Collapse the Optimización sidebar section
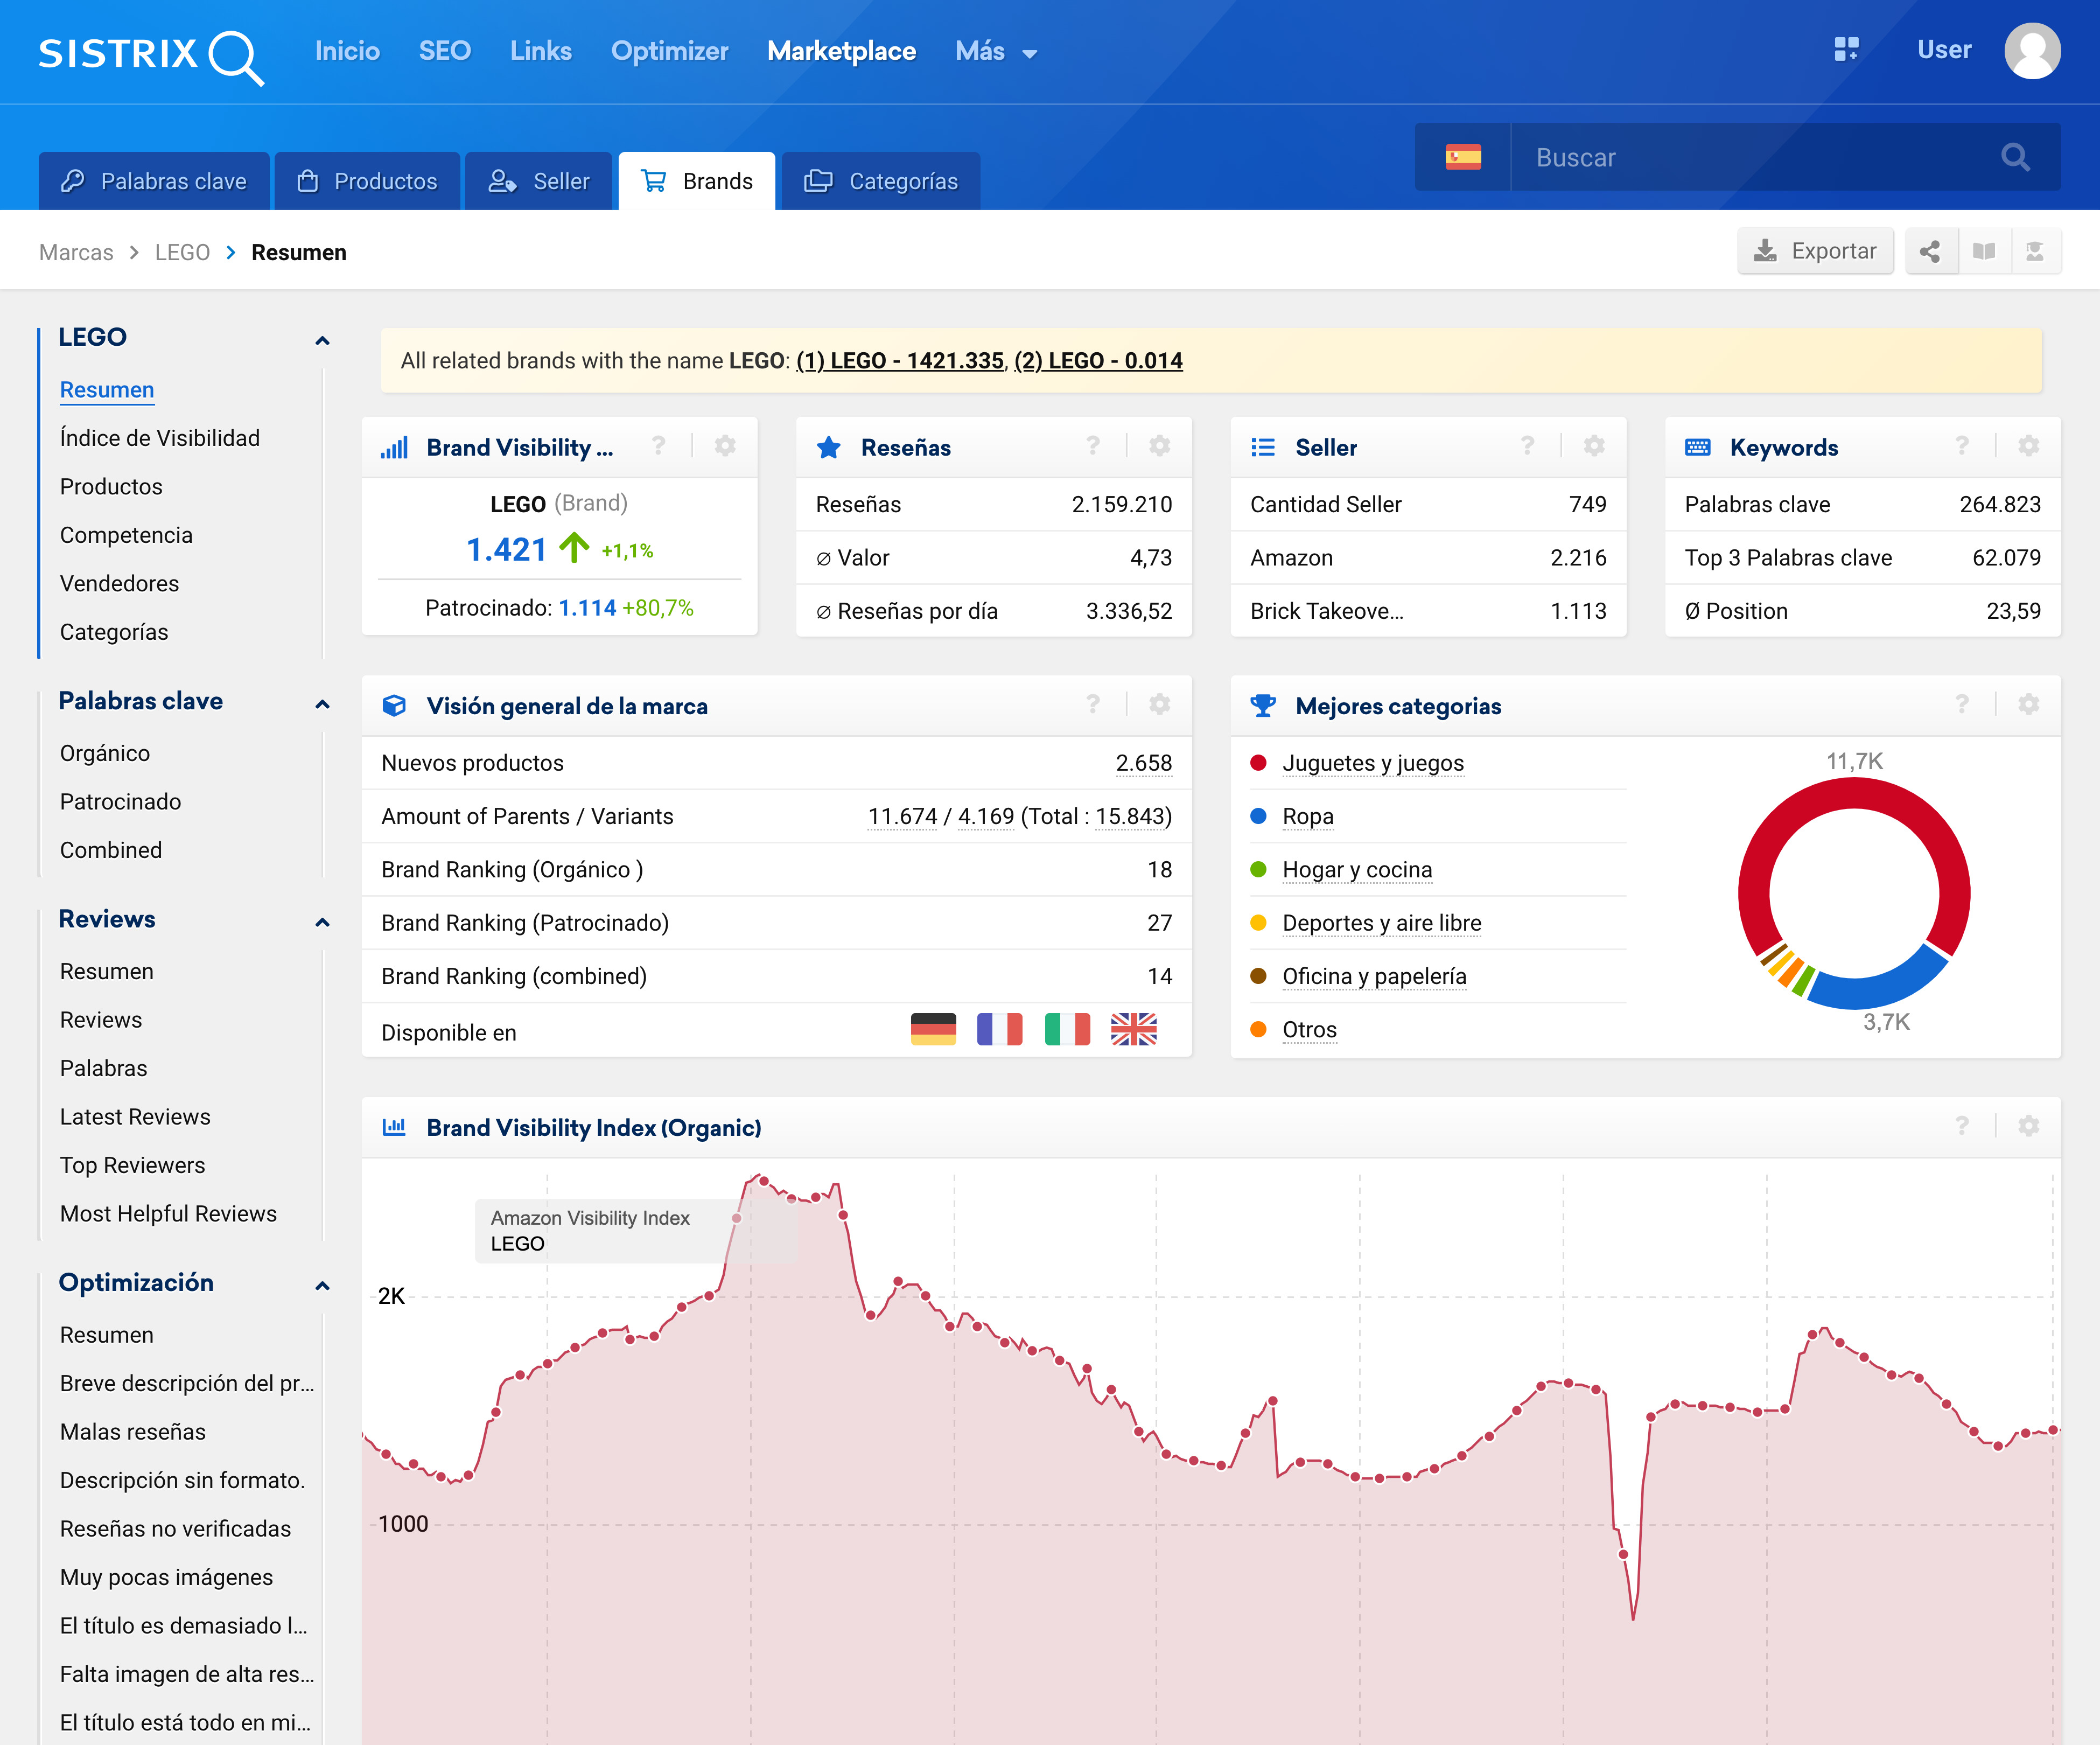 (x=322, y=1285)
